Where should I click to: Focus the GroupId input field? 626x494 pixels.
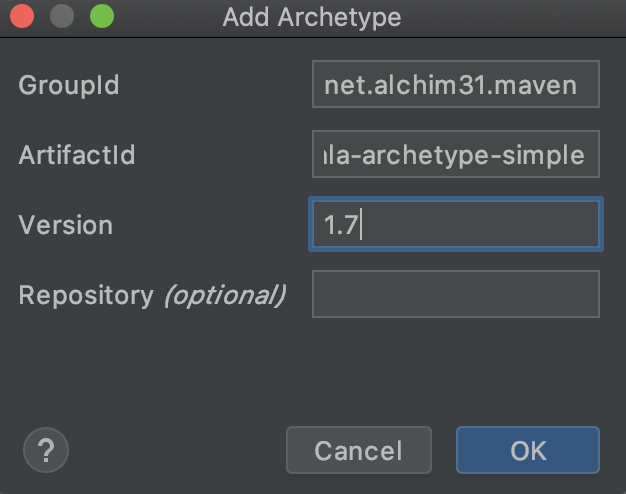click(456, 84)
